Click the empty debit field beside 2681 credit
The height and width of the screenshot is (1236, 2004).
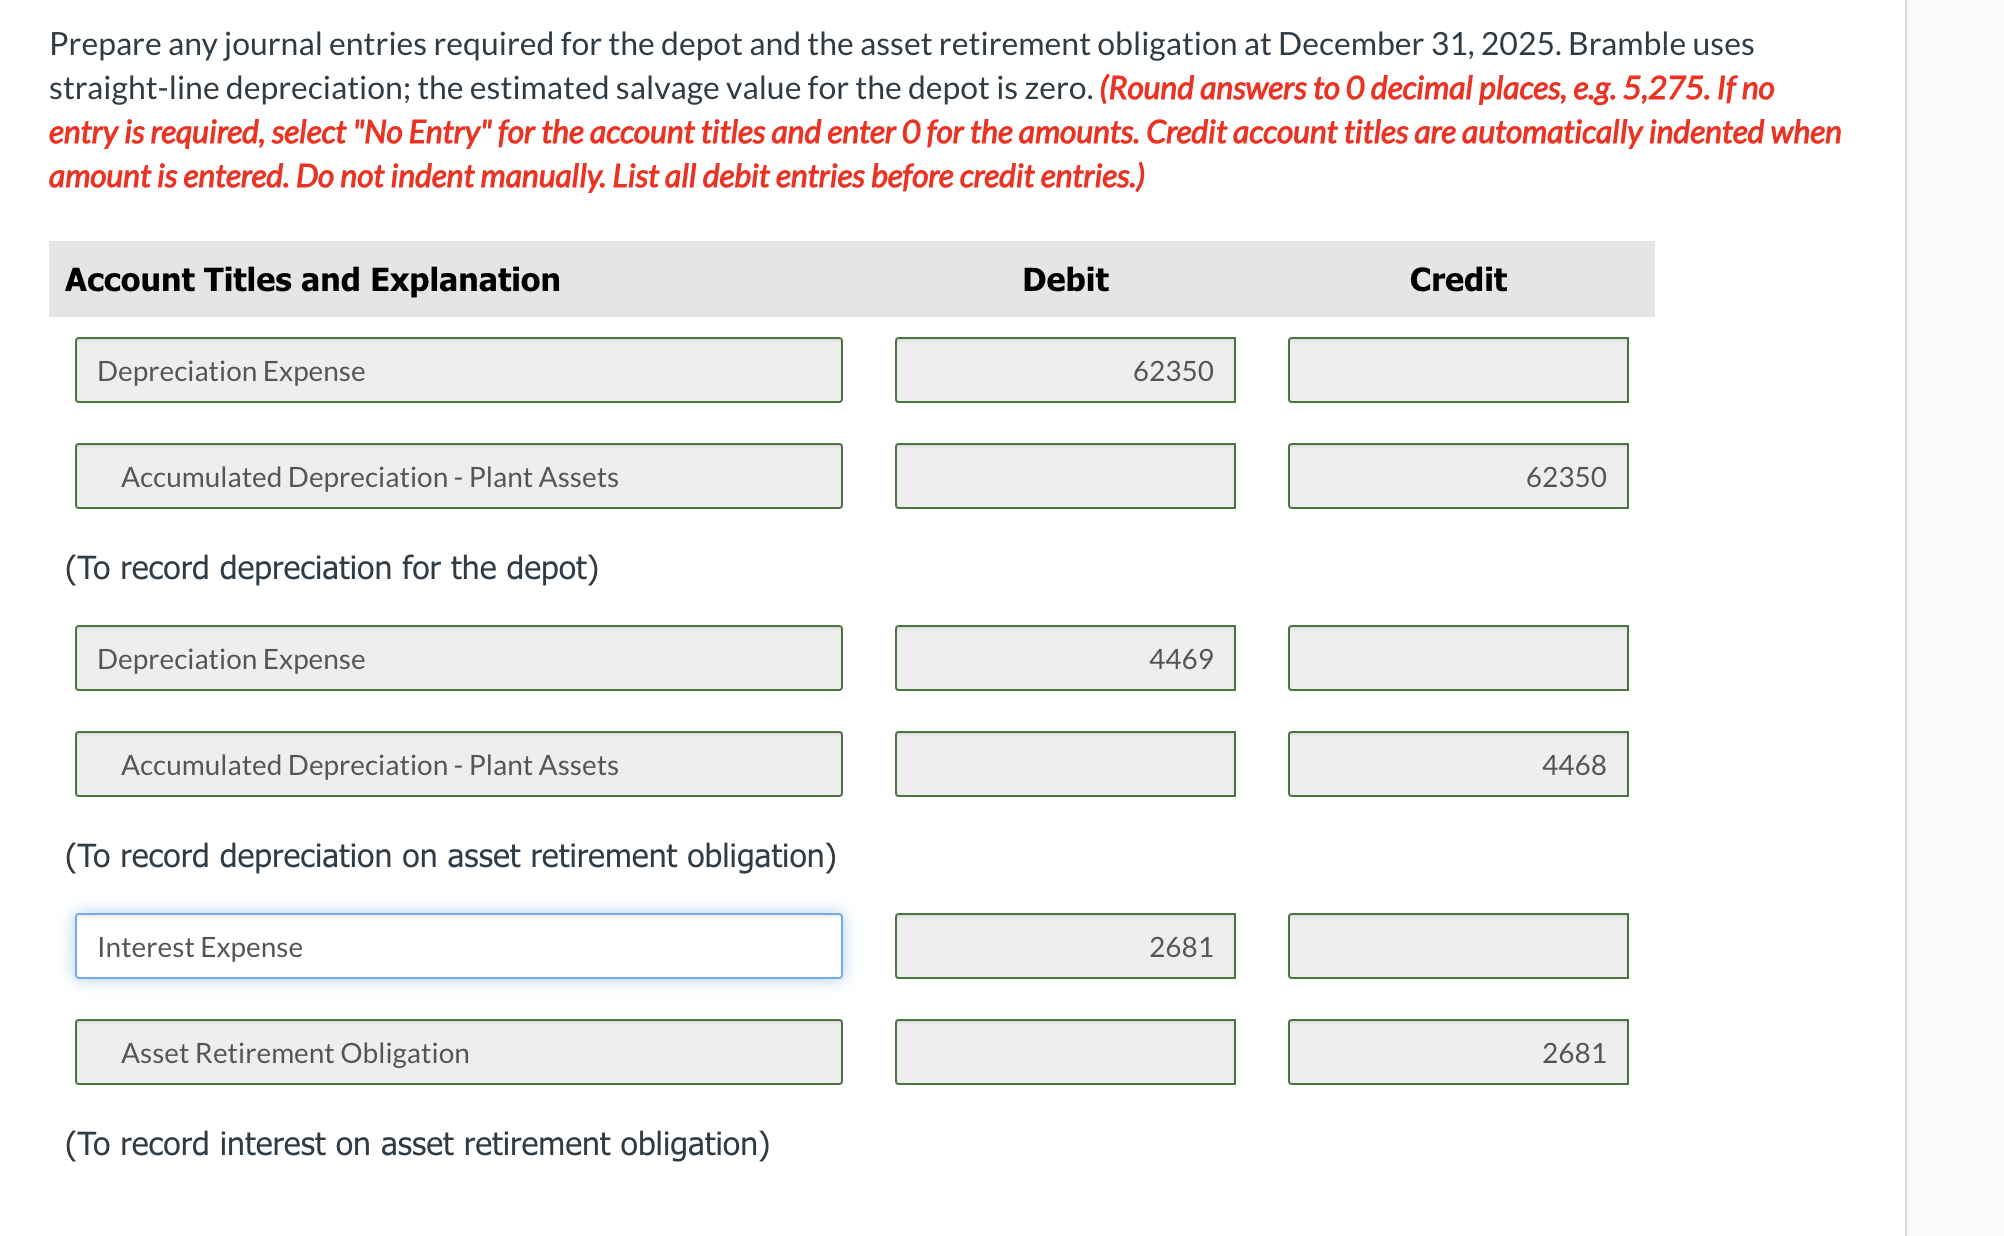[x=1065, y=1052]
